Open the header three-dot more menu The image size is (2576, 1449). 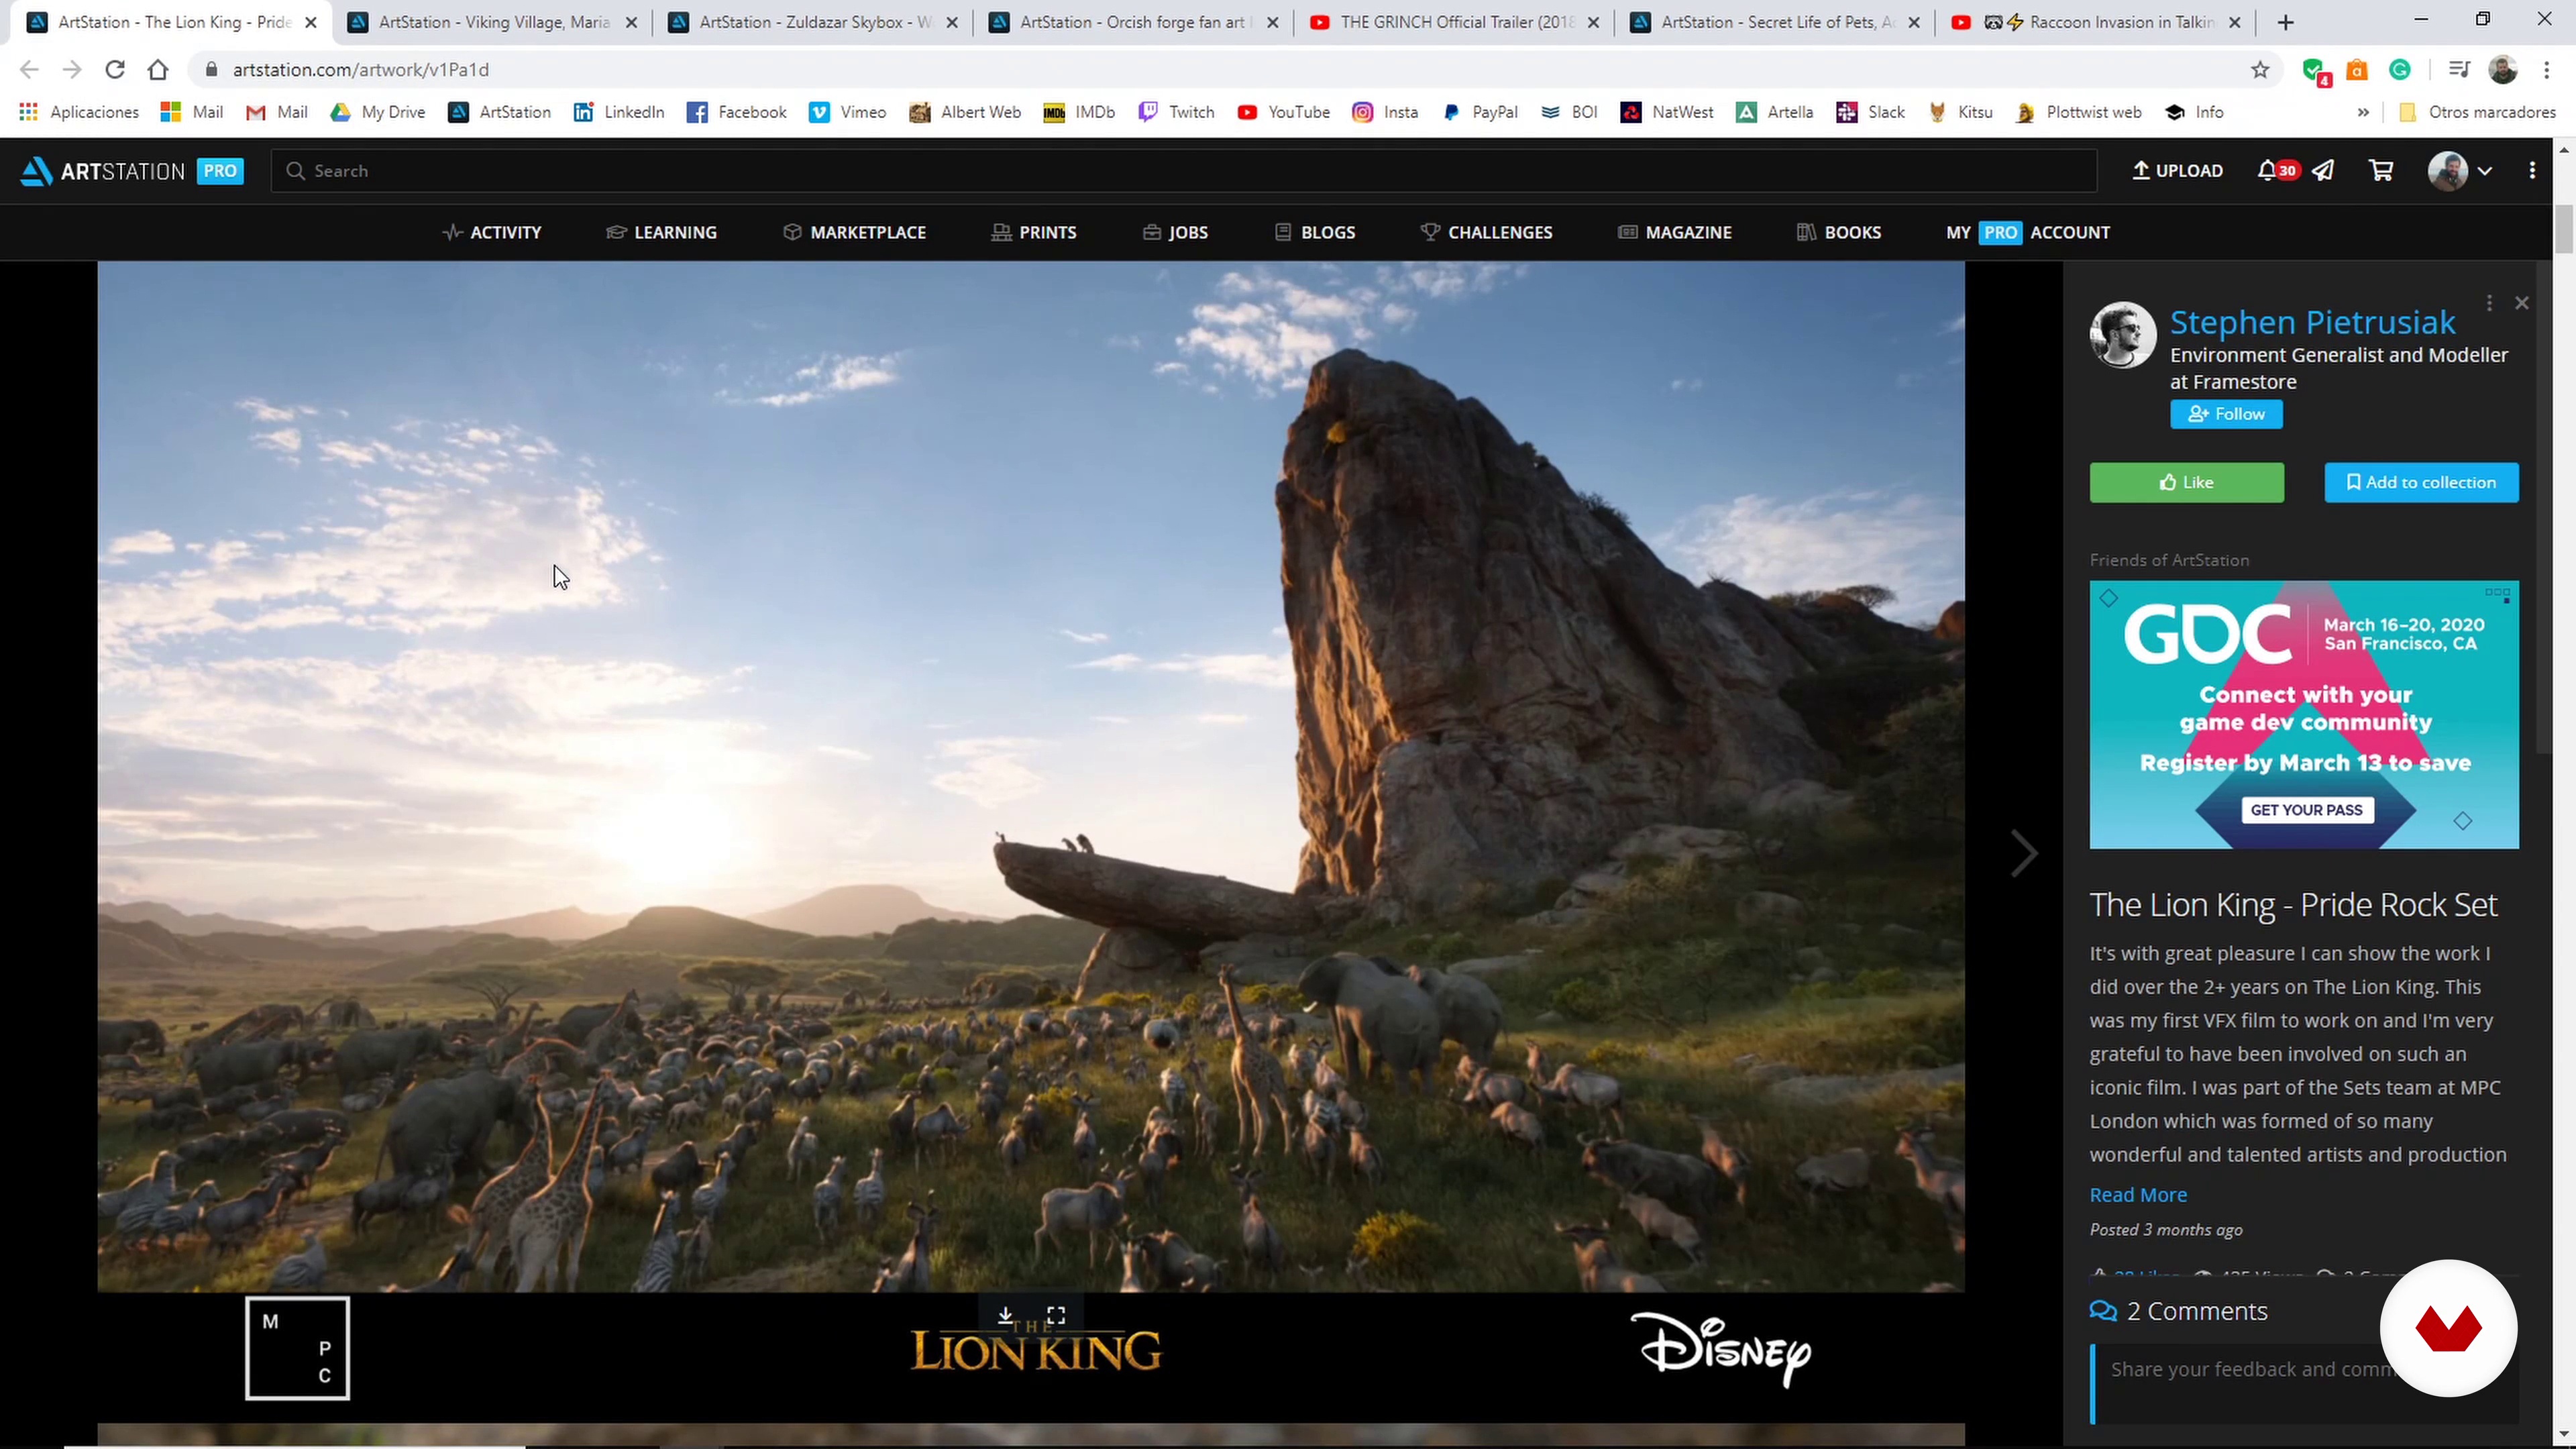coord(2532,171)
